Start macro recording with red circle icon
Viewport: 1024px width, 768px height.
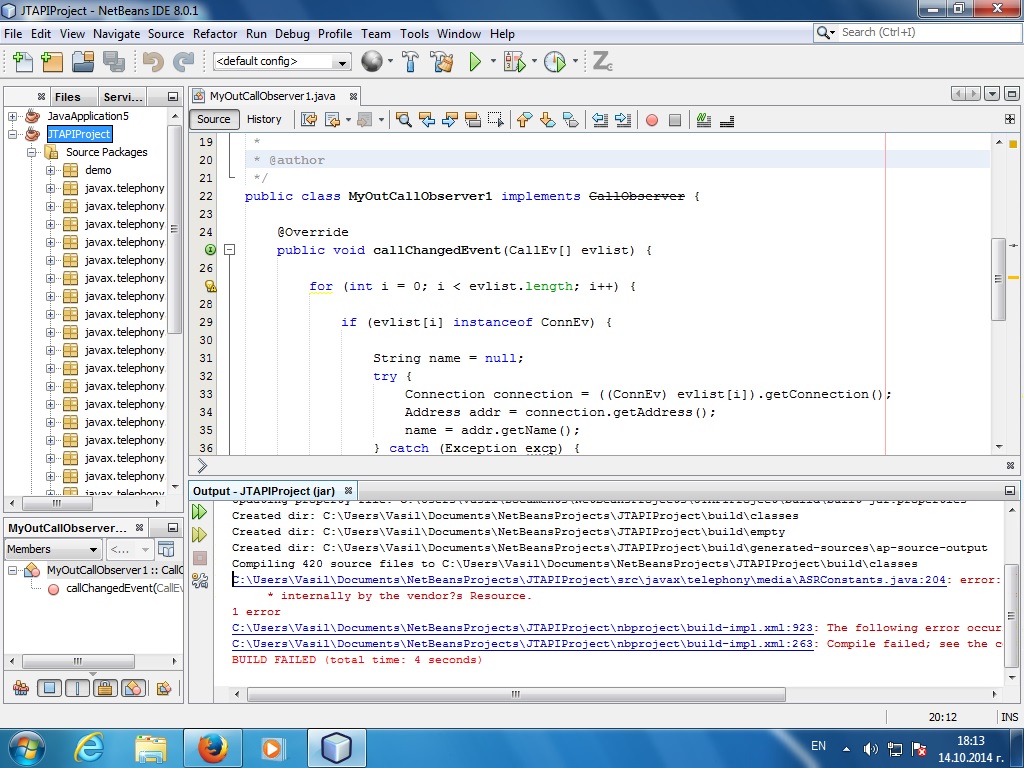coord(652,120)
